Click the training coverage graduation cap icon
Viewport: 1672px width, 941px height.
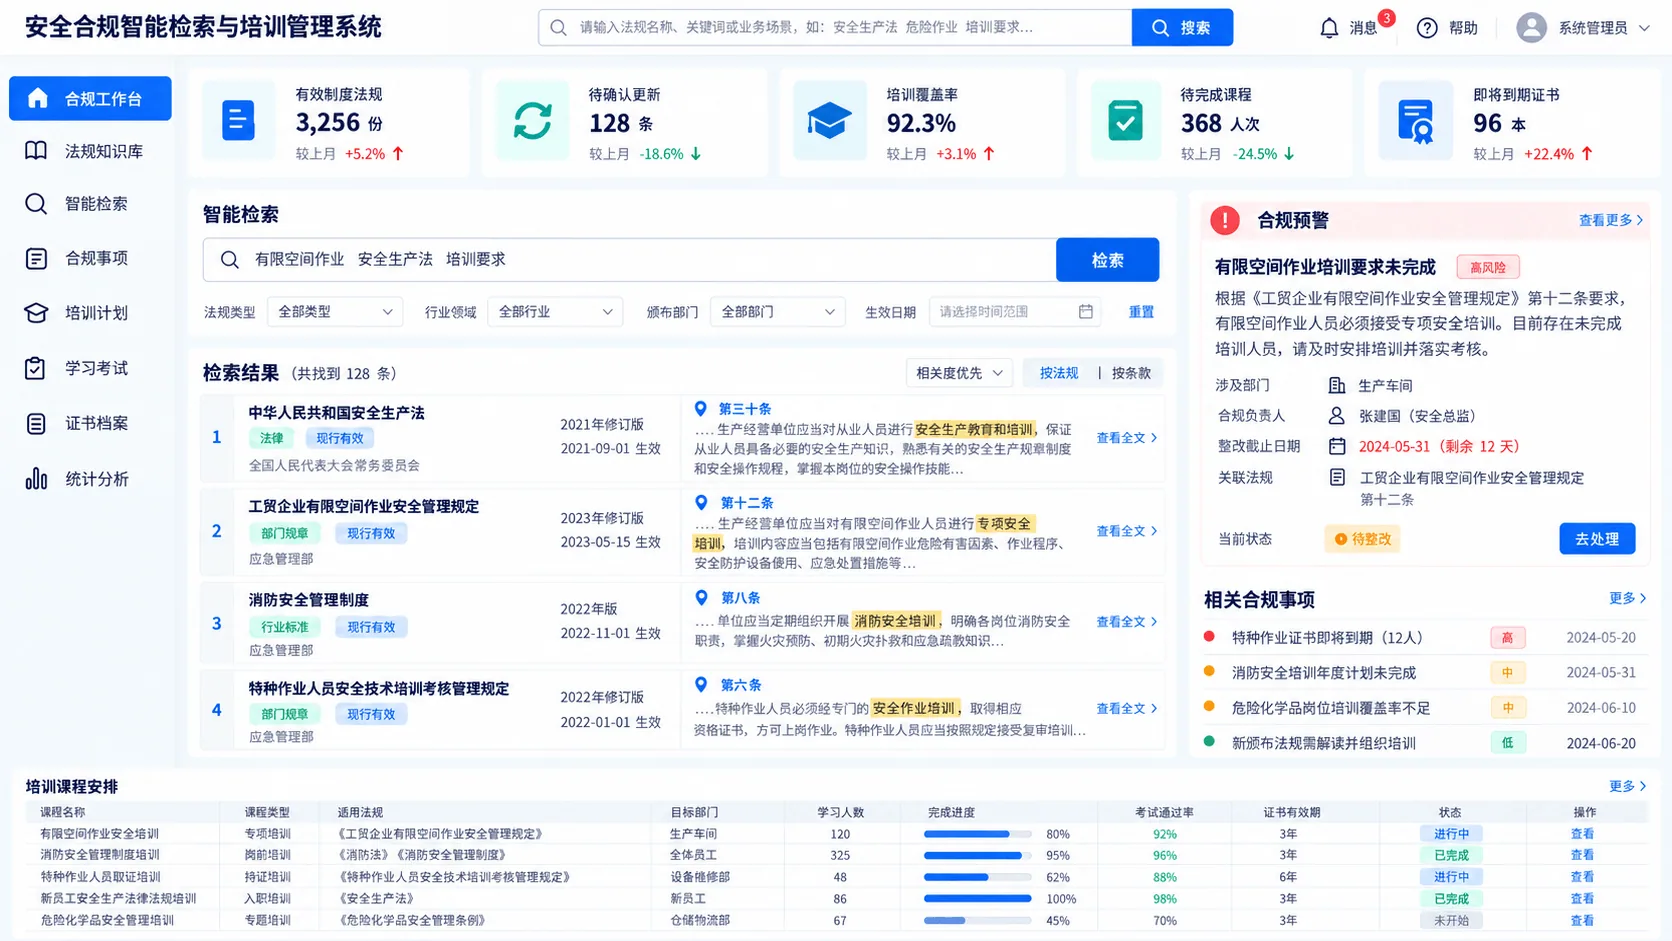click(x=829, y=121)
